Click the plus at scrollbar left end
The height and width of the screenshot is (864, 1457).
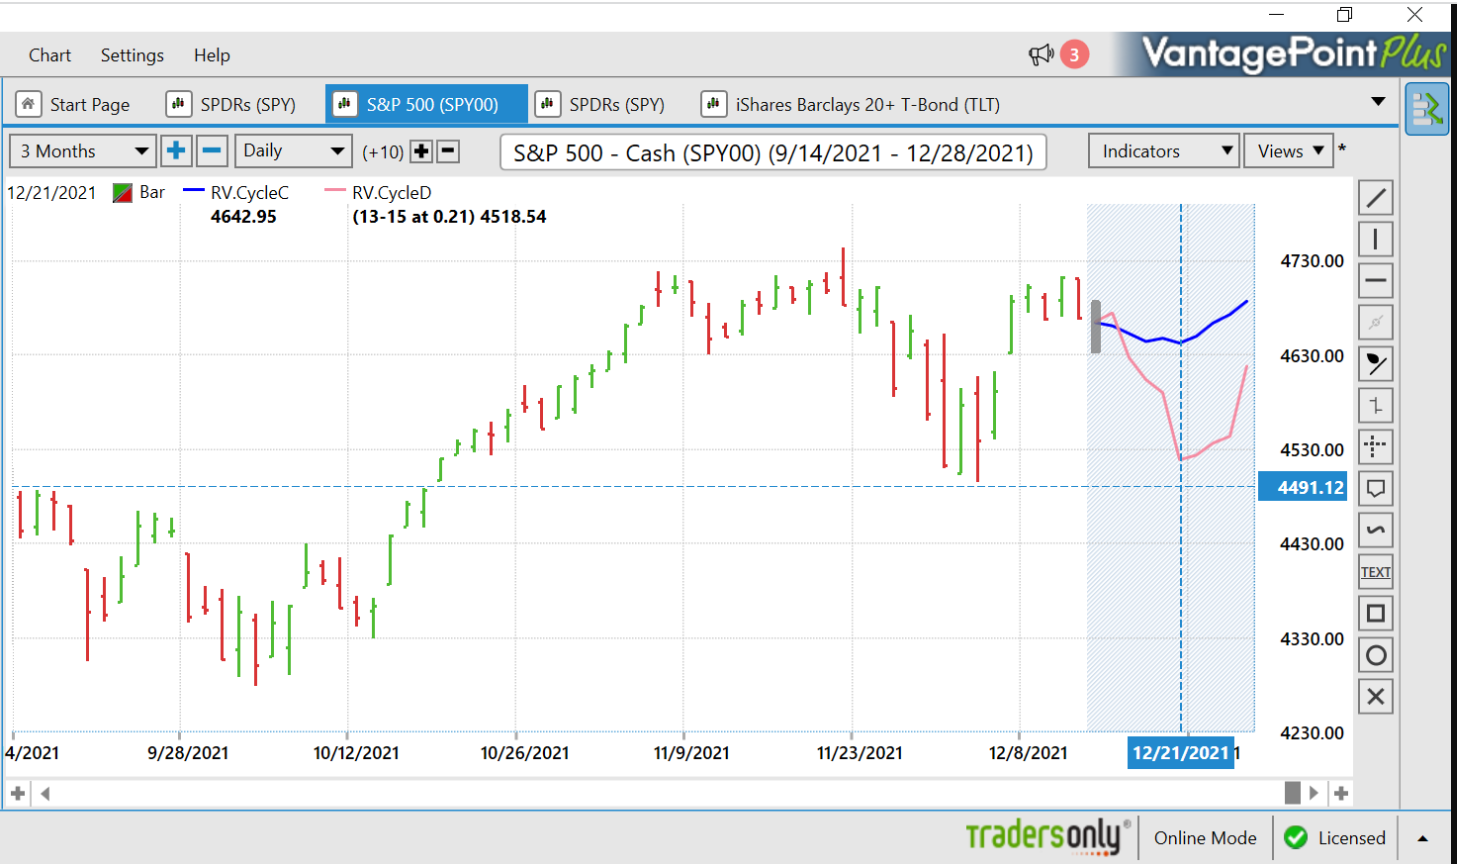(18, 793)
